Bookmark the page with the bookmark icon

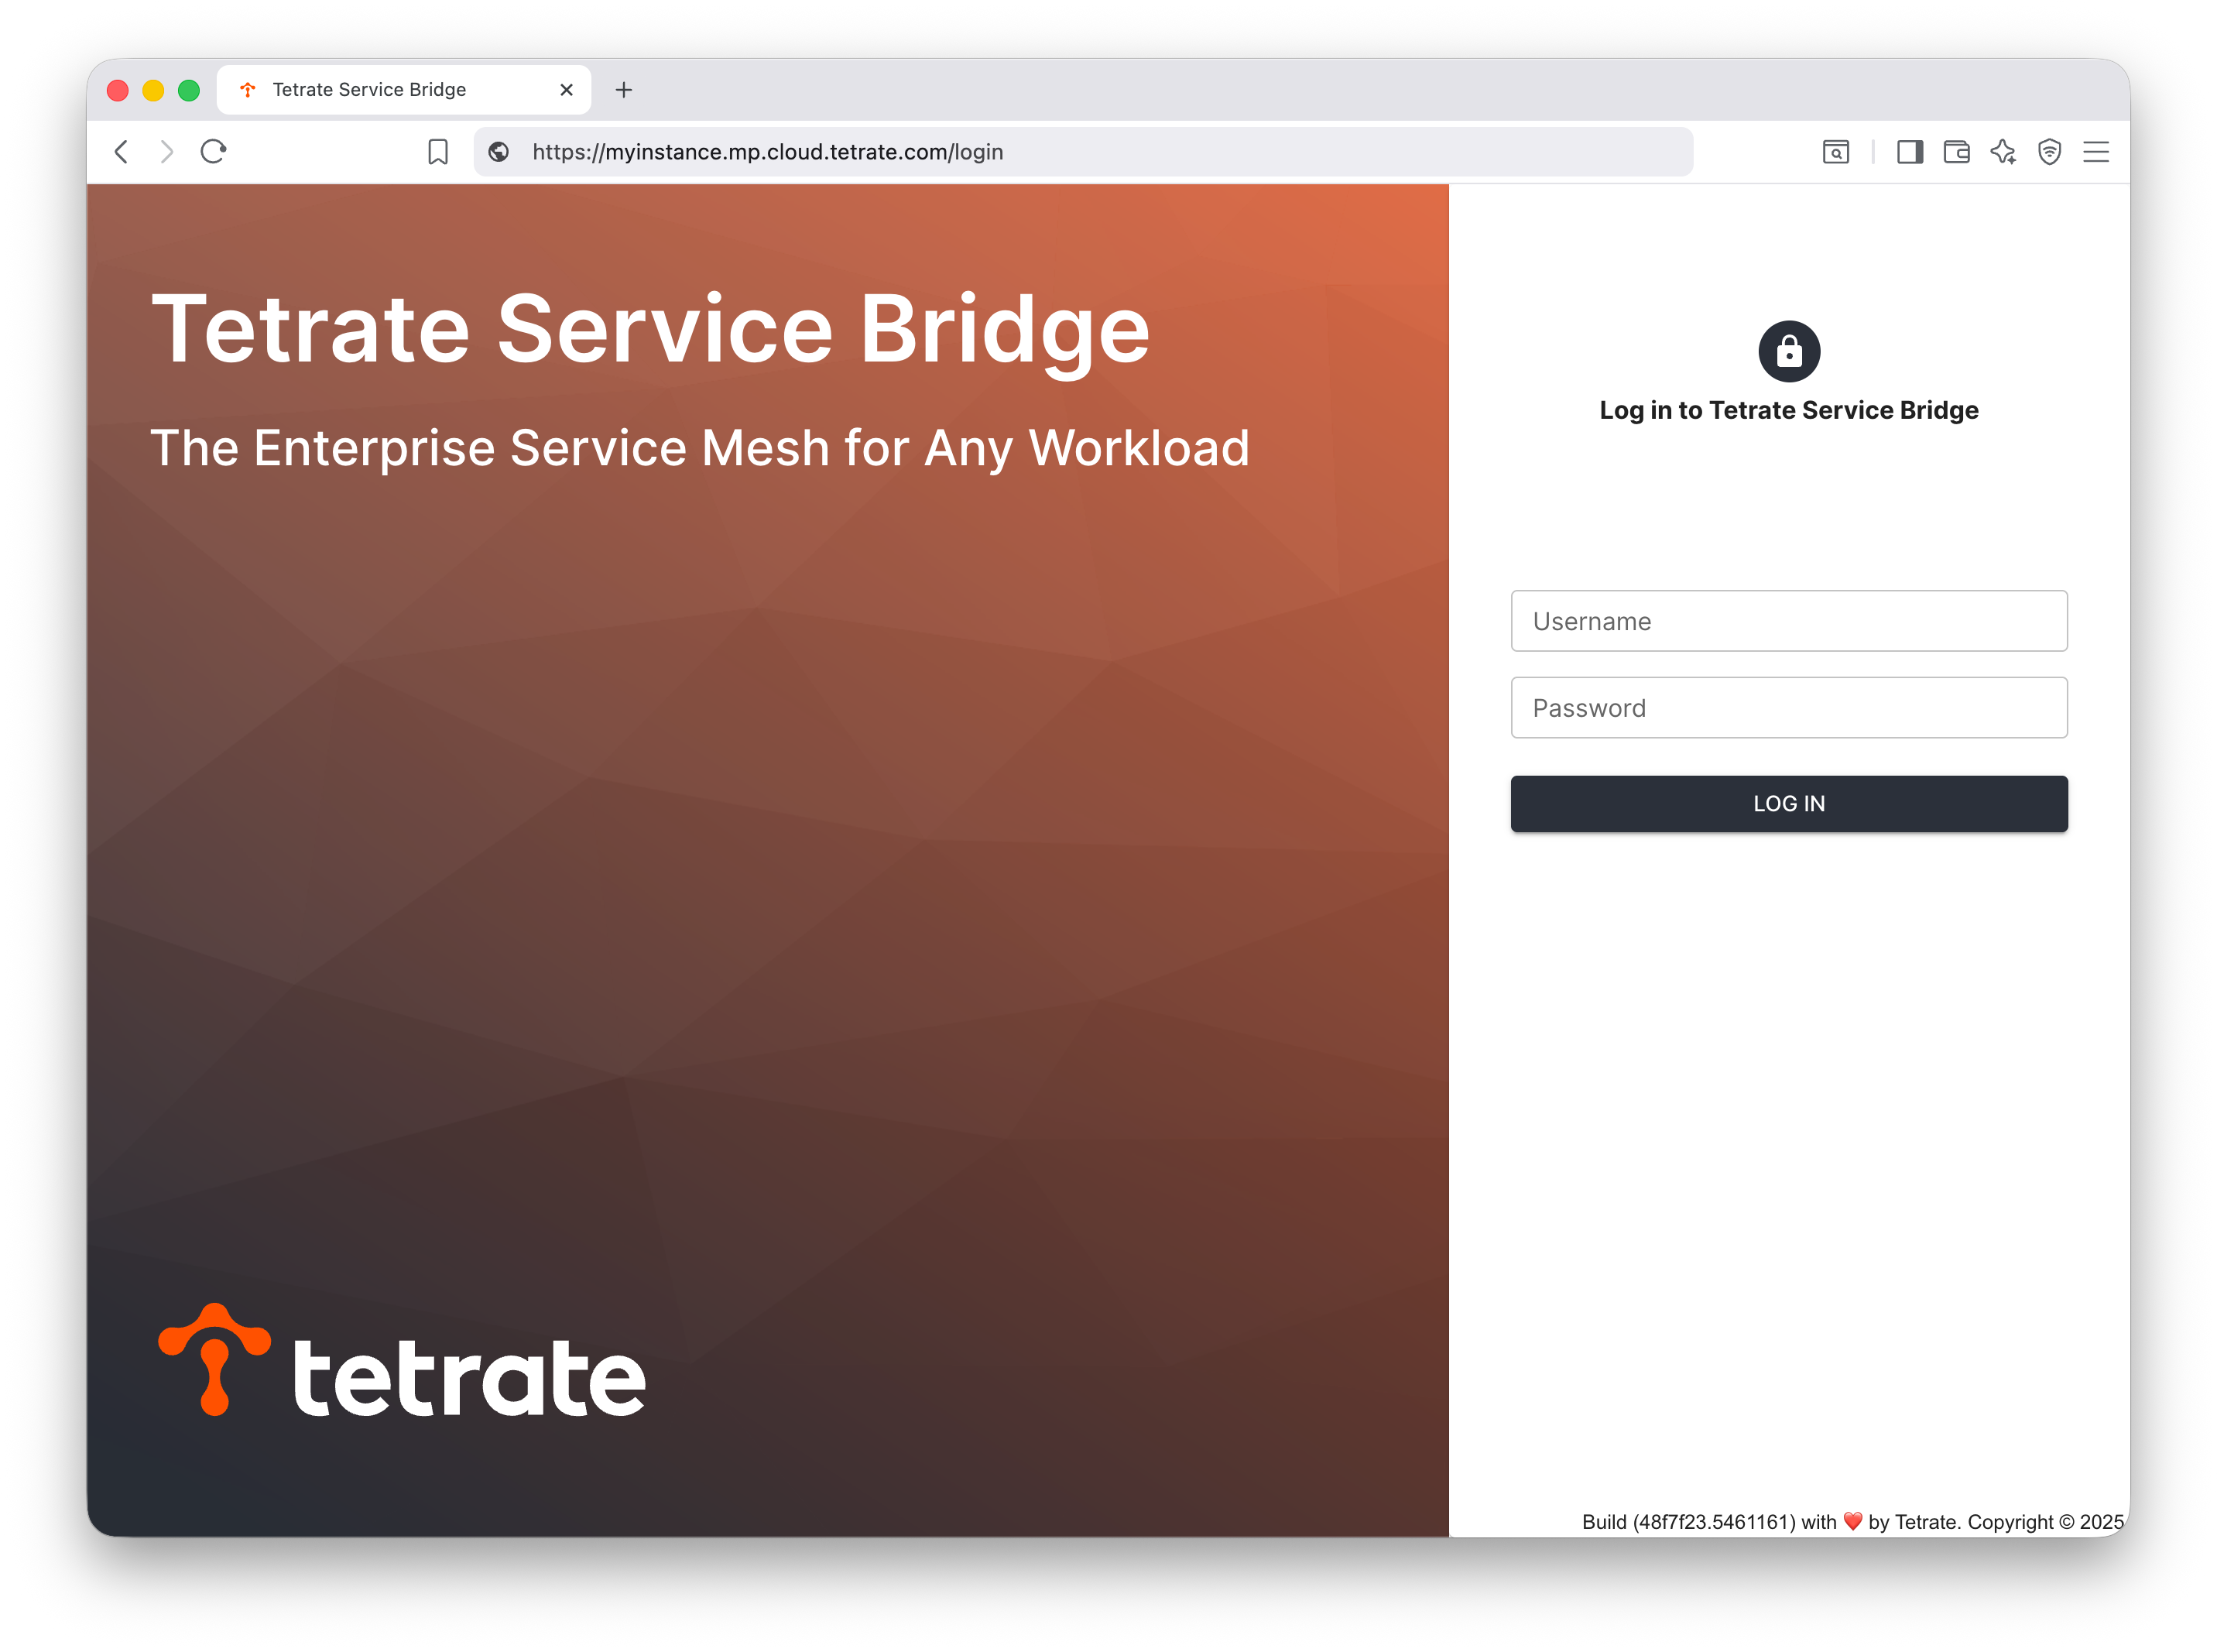click(438, 152)
